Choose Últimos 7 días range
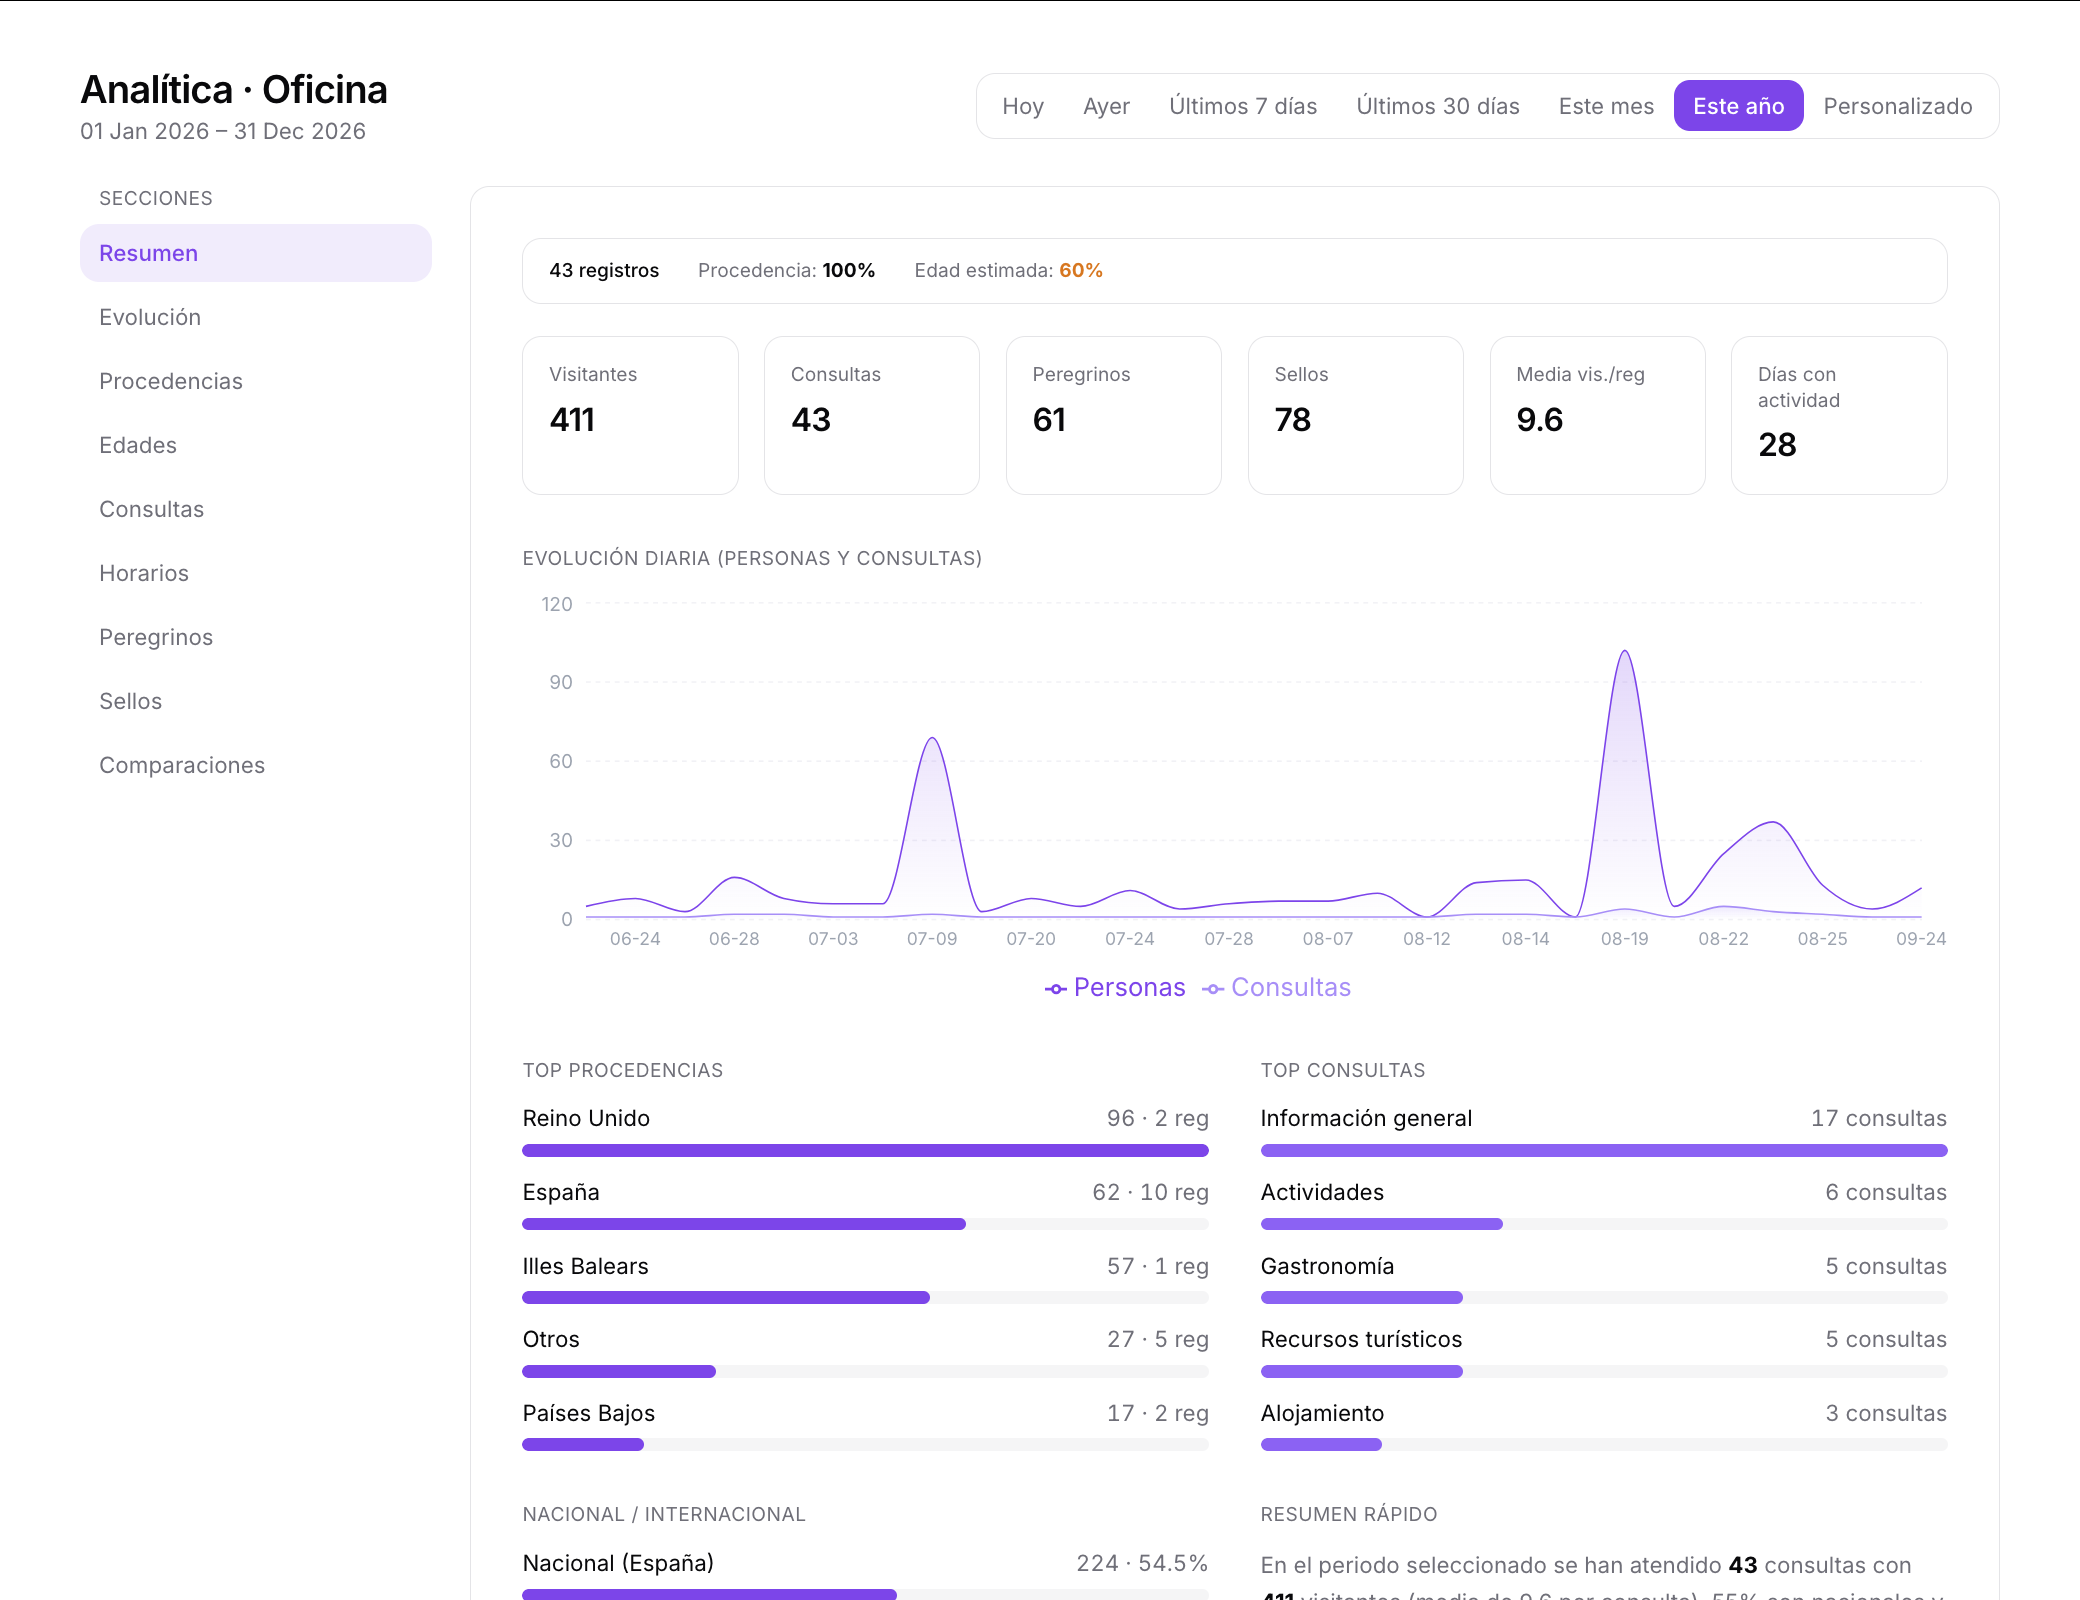 coord(1243,106)
